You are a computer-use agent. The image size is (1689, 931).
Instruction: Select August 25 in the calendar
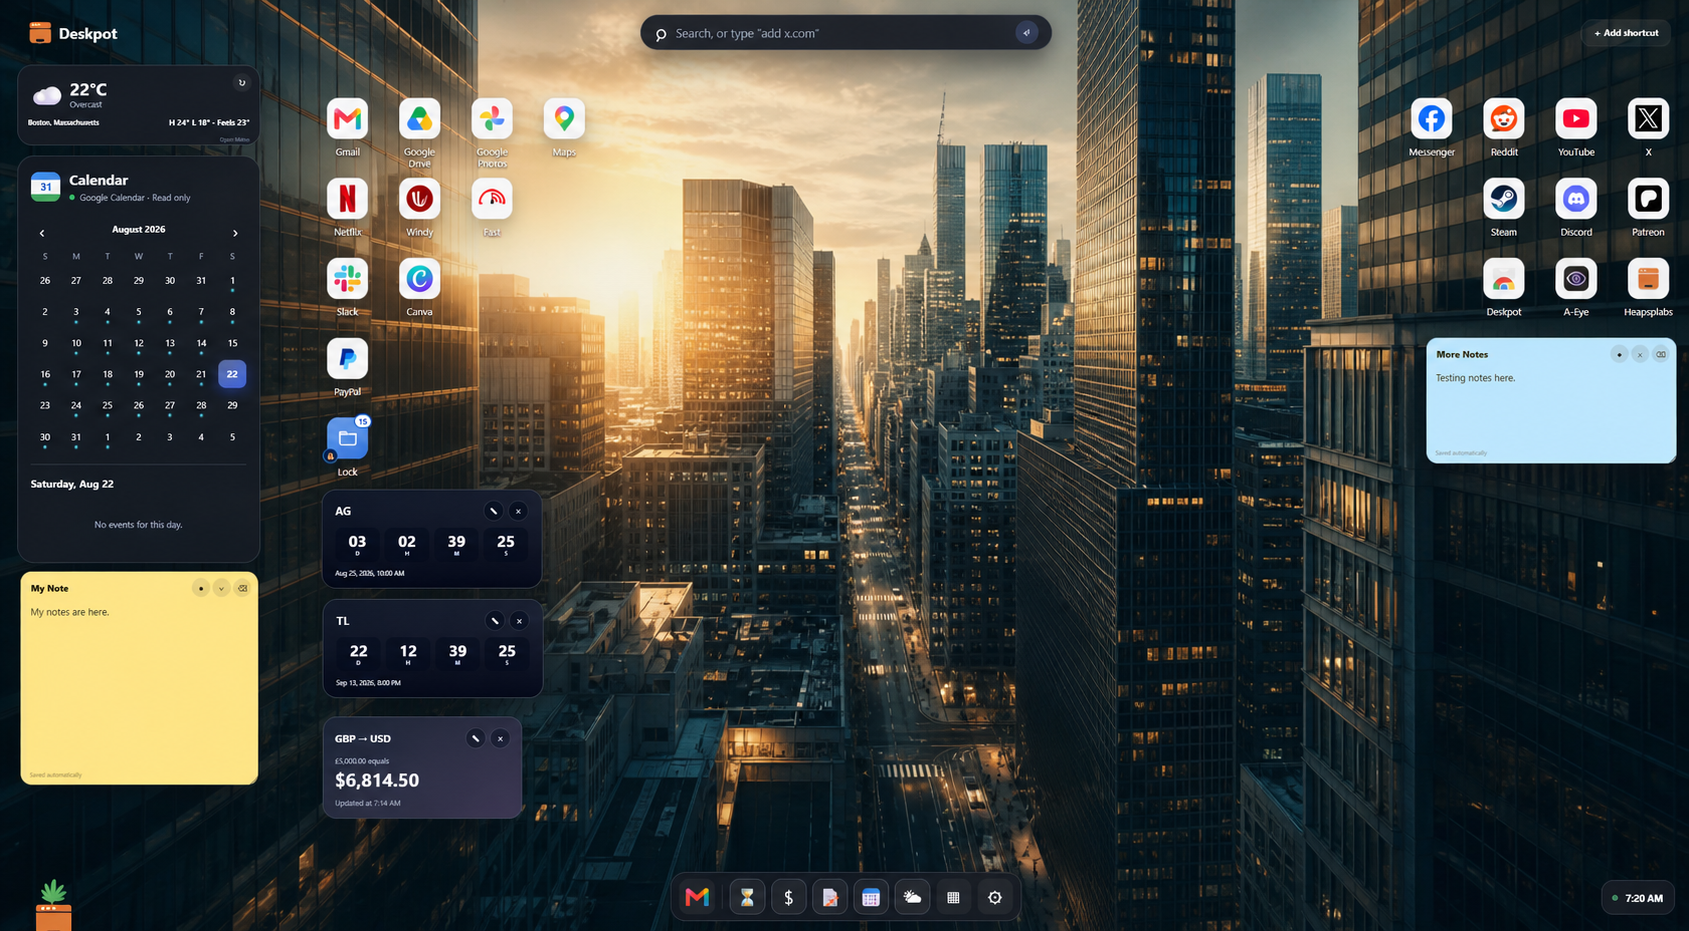(x=107, y=405)
